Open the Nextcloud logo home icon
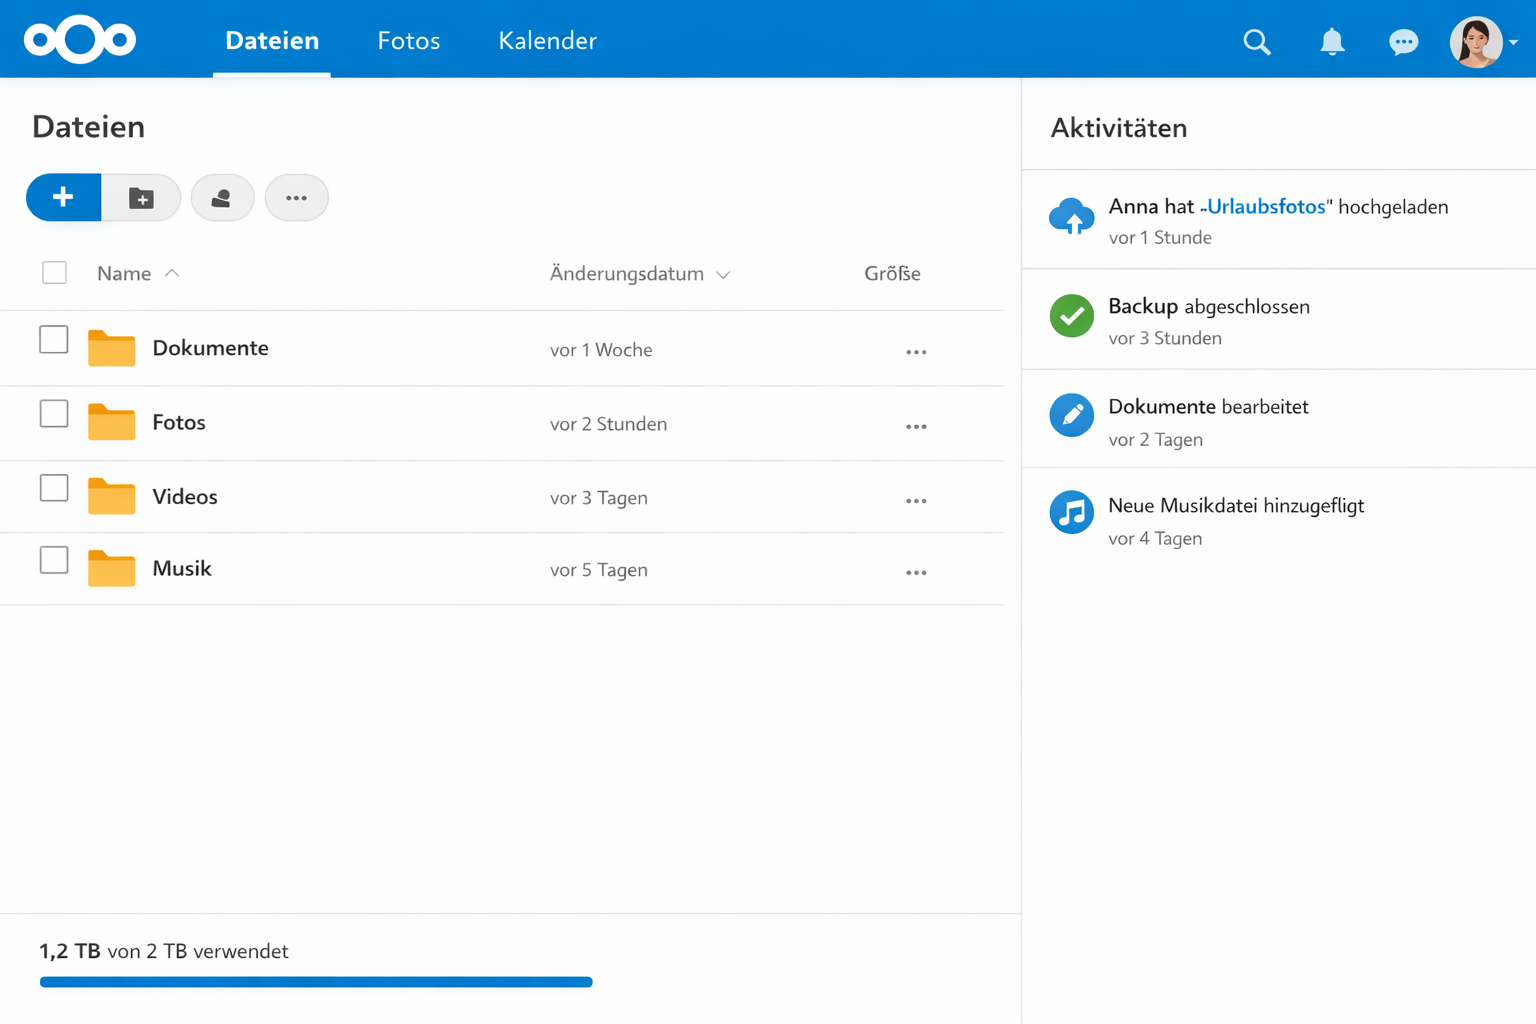1536x1024 pixels. point(79,39)
